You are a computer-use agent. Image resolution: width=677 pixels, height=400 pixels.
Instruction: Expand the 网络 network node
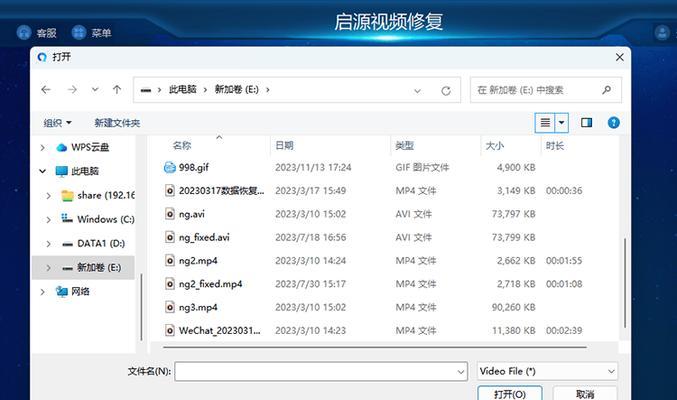(42, 292)
